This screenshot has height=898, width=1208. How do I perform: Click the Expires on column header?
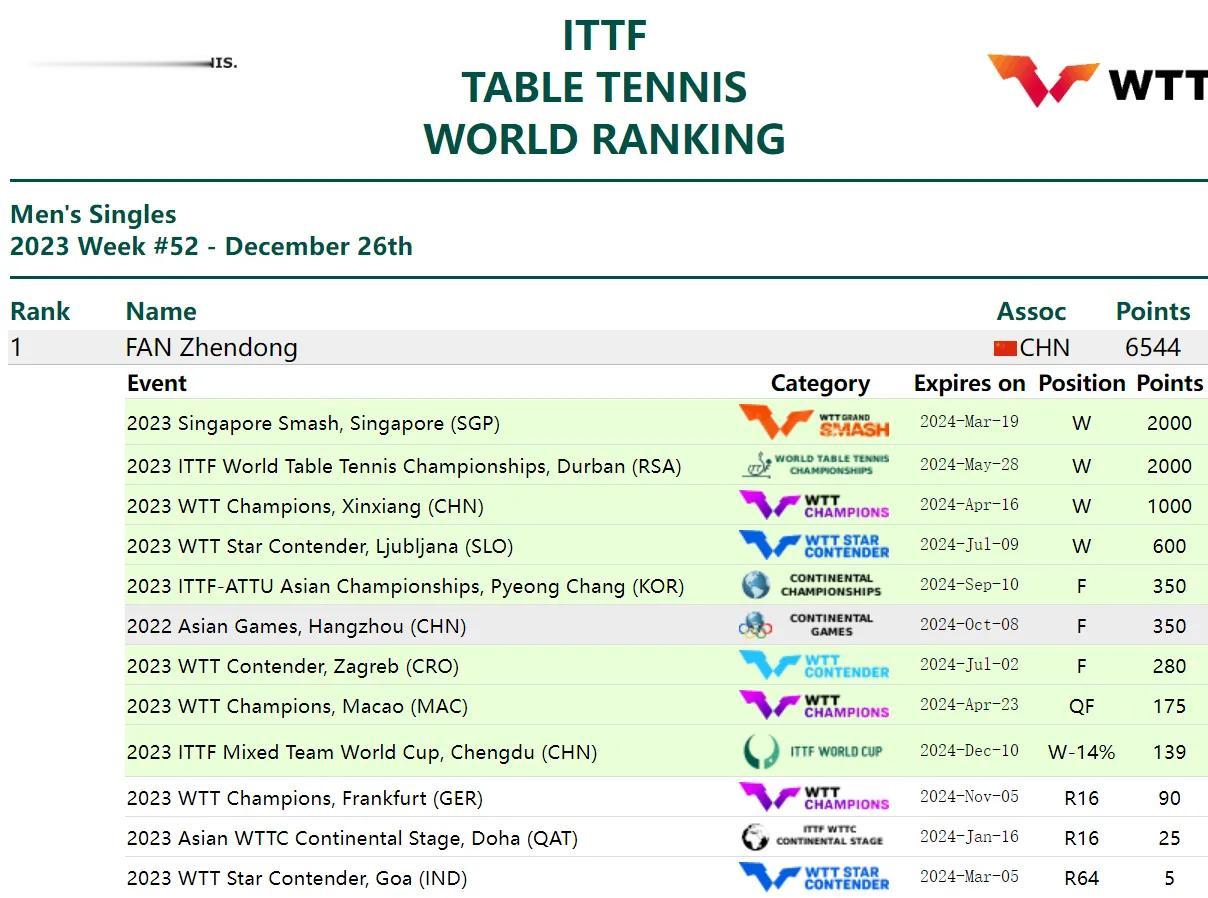pyautogui.click(x=969, y=383)
